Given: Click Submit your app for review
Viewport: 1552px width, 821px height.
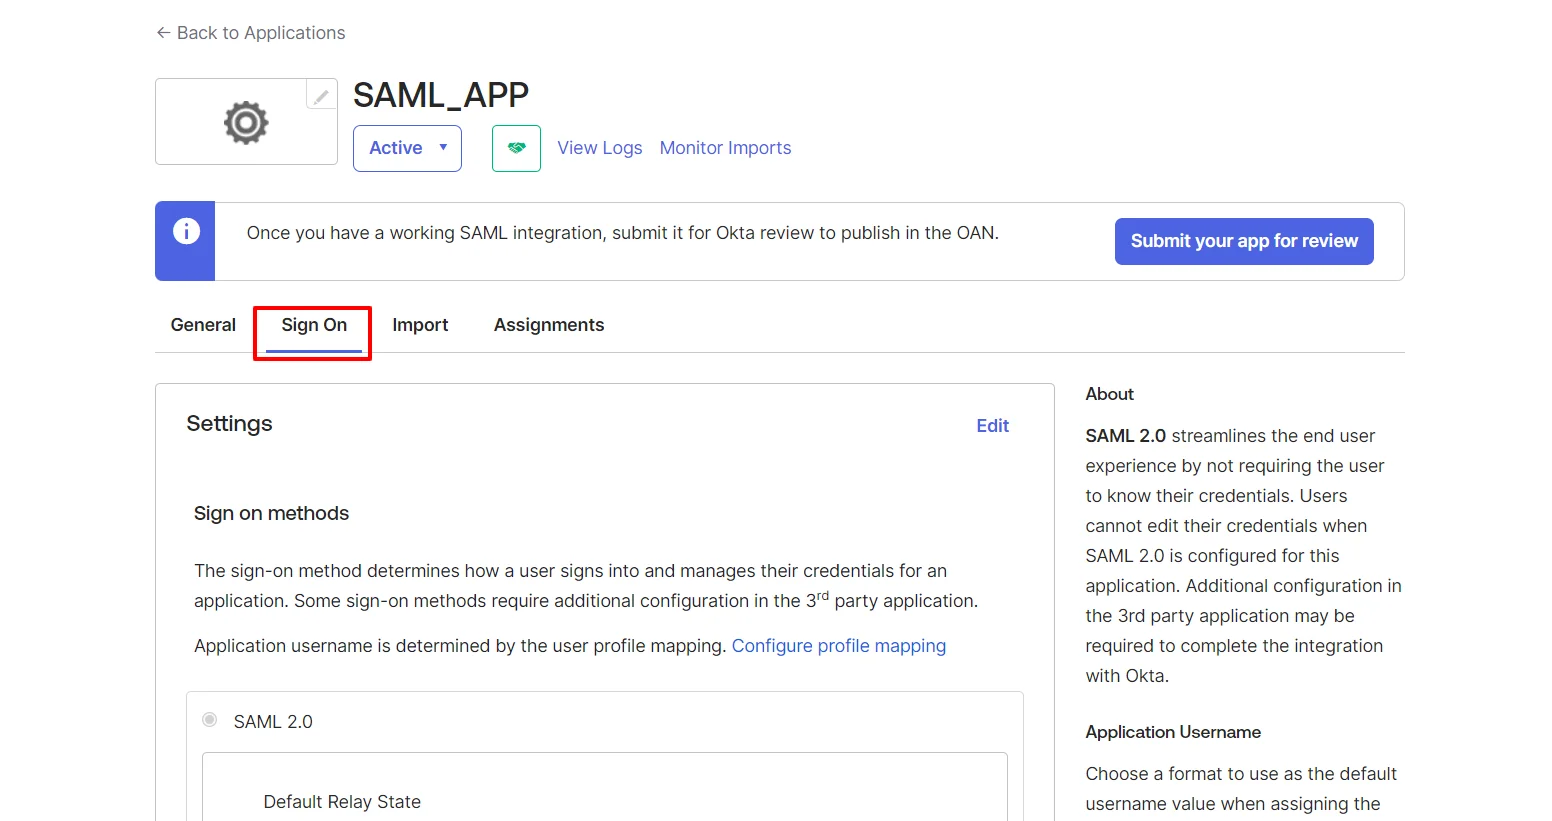Looking at the screenshot, I should (x=1243, y=241).
